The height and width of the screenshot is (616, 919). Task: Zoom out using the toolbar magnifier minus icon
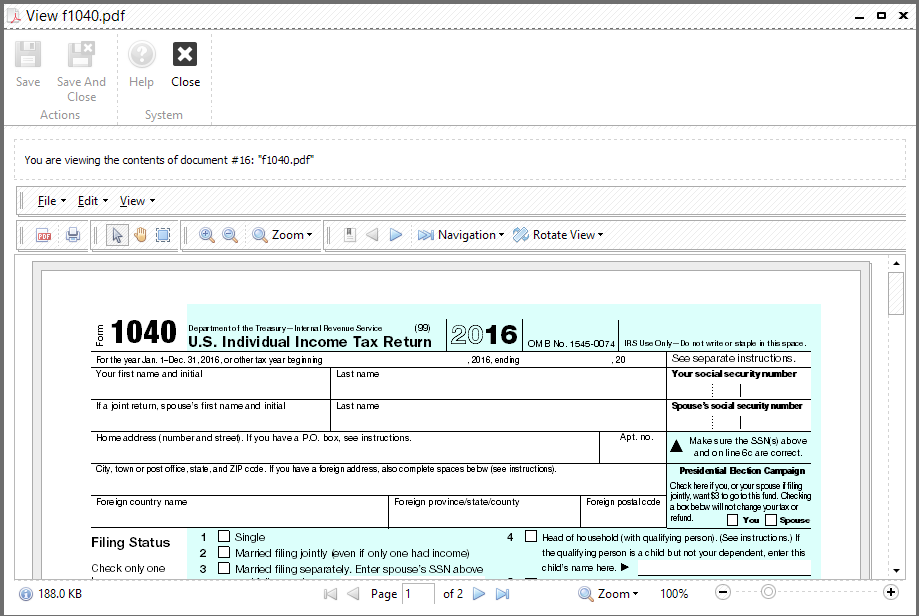[230, 235]
